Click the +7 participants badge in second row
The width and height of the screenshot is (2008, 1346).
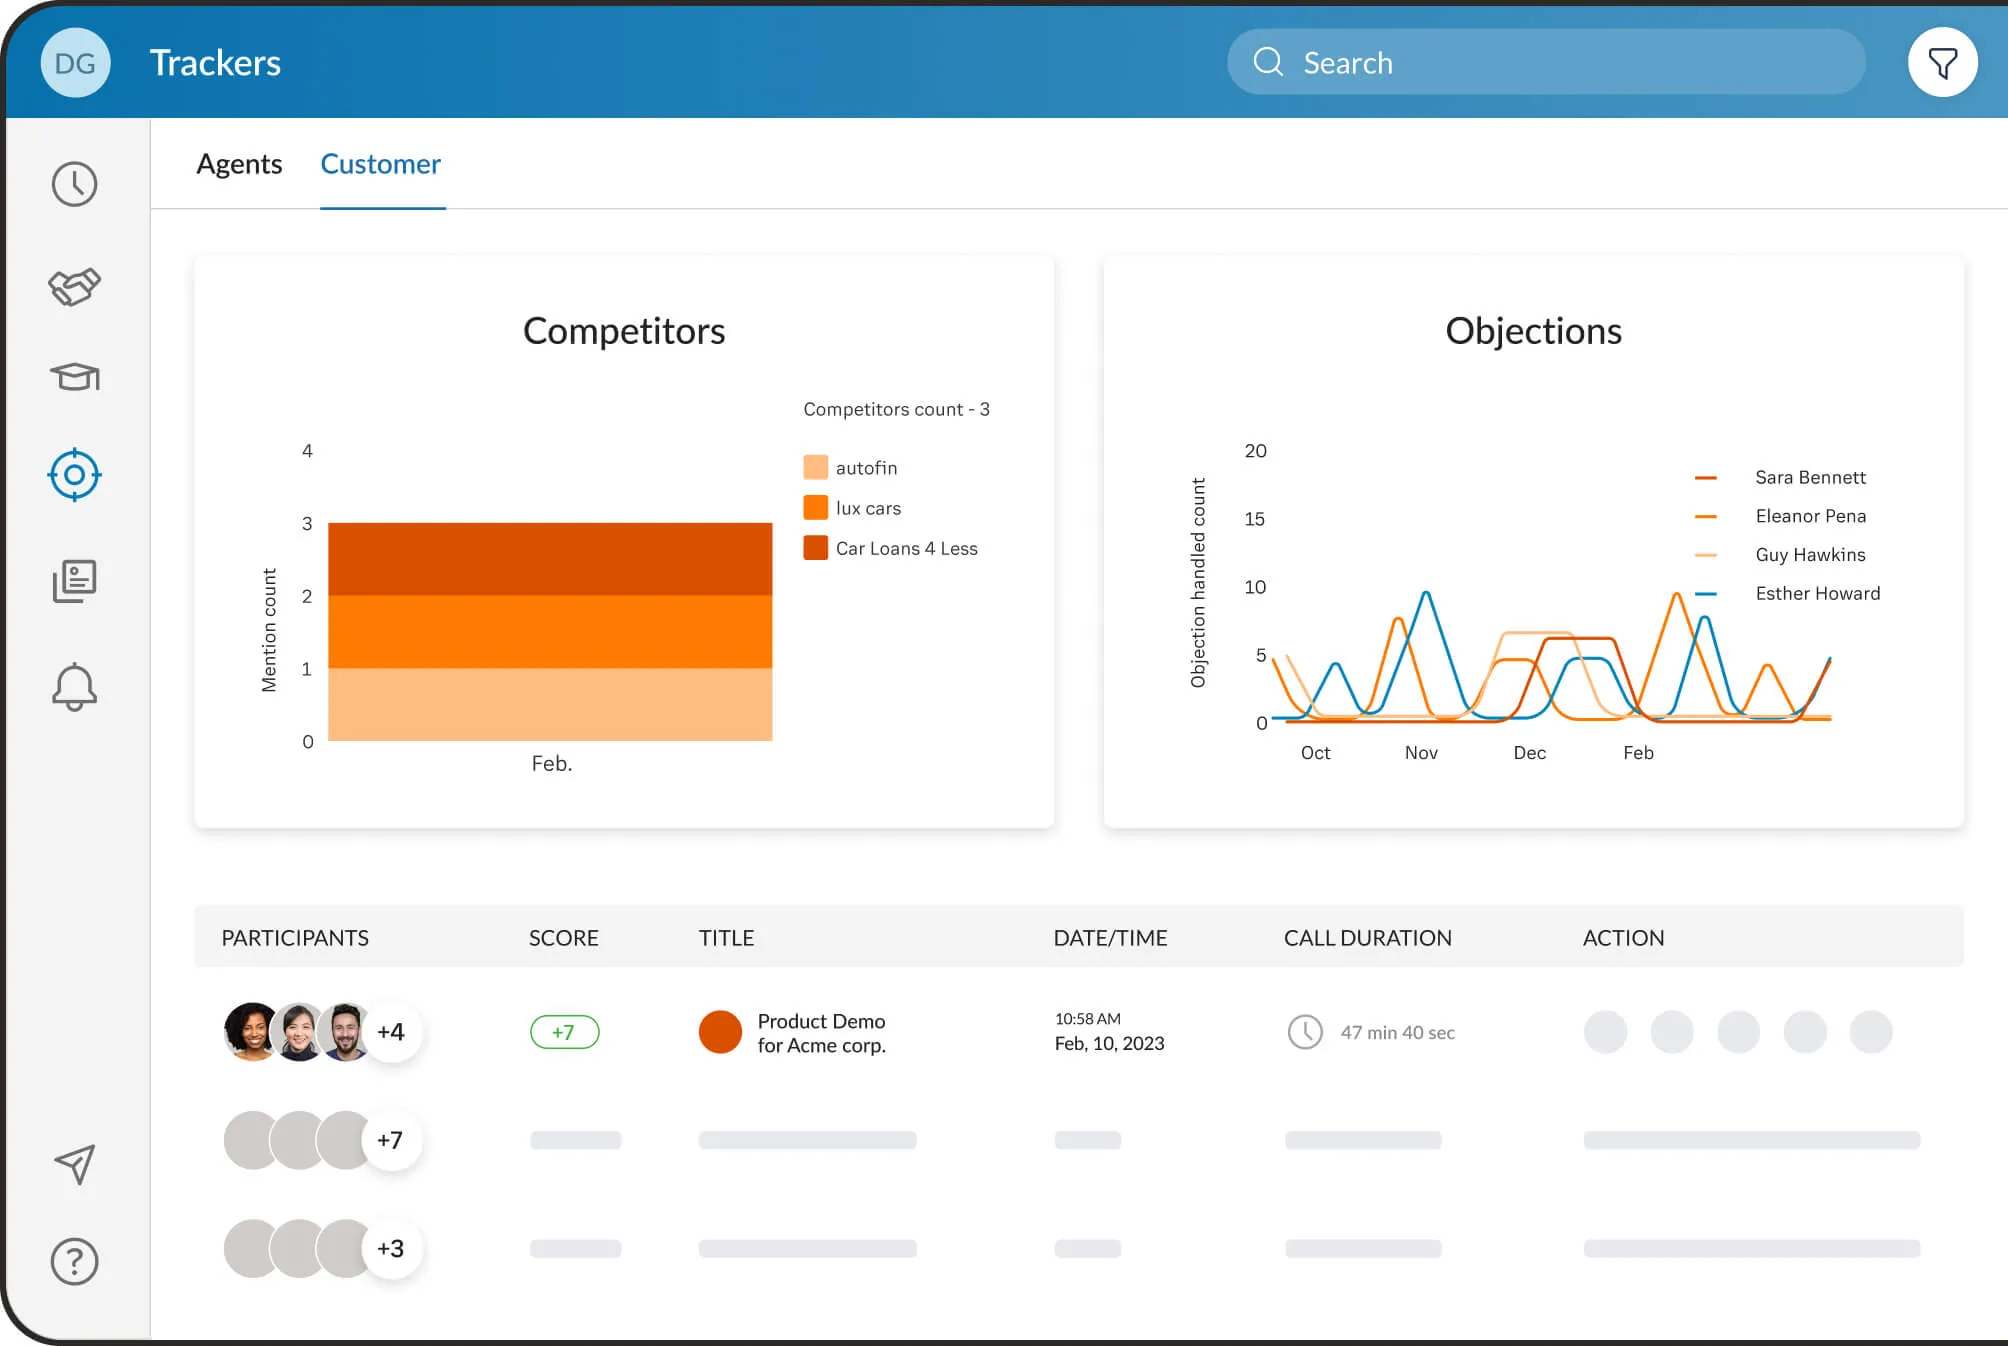[x=391, y=1140]
